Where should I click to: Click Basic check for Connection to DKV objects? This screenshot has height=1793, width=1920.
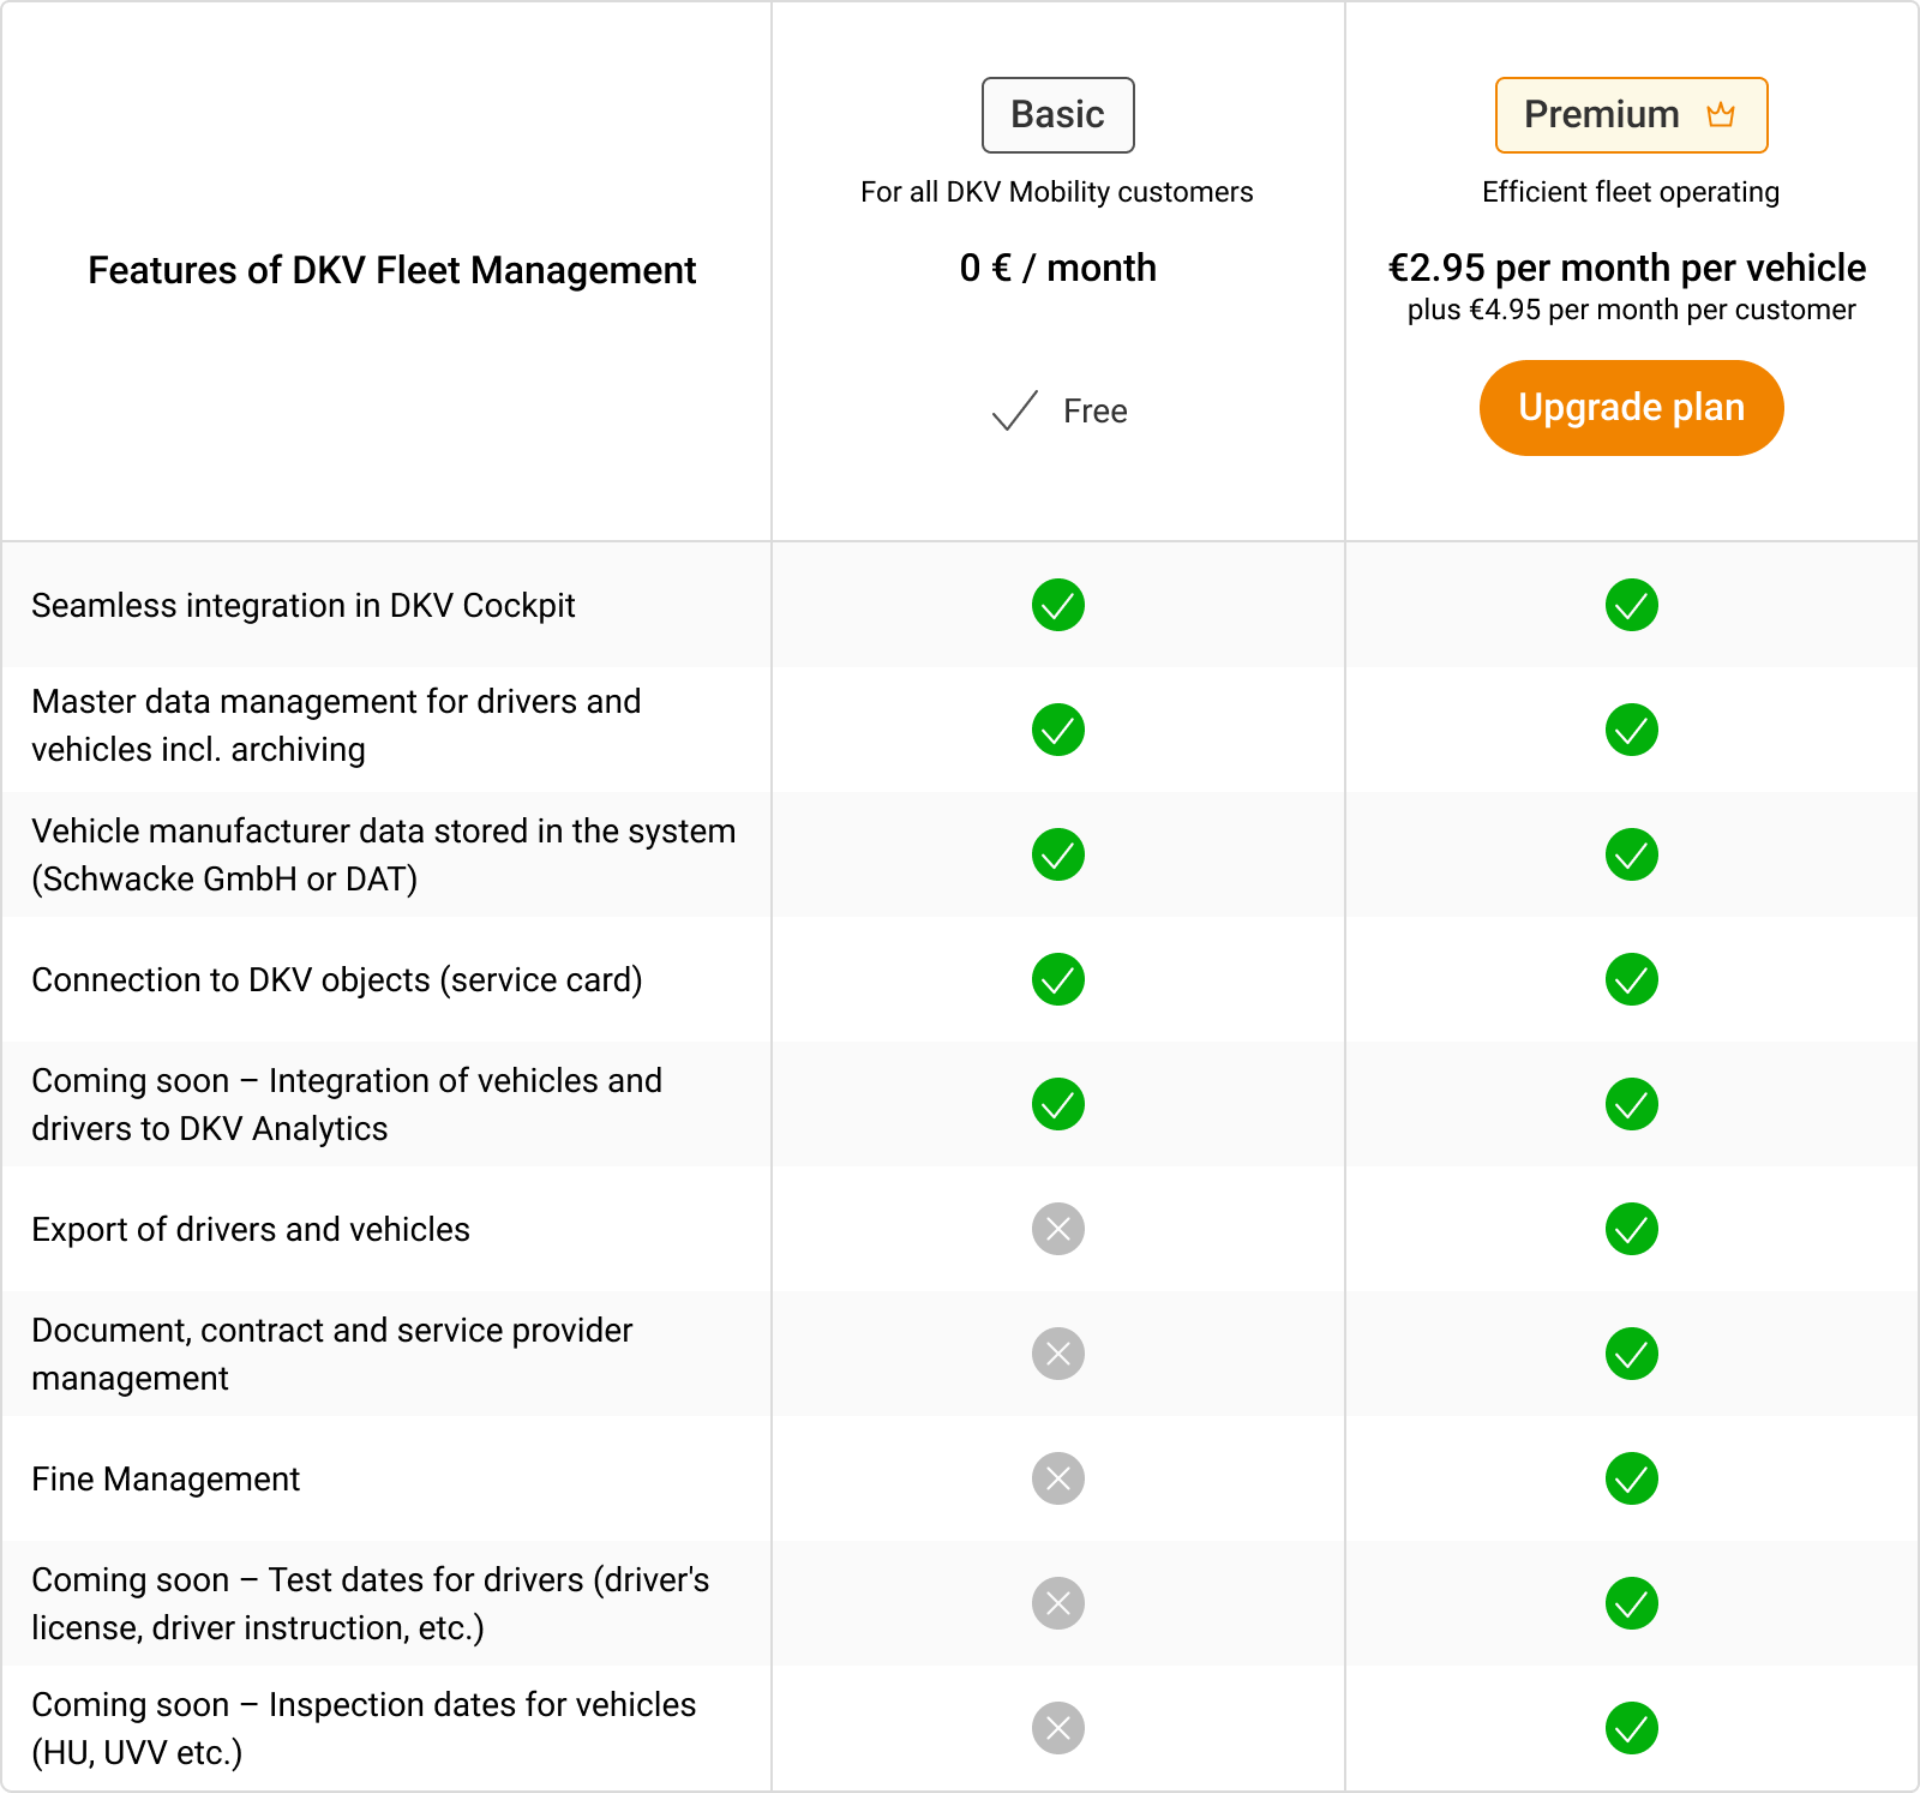tap(1058, 979)
